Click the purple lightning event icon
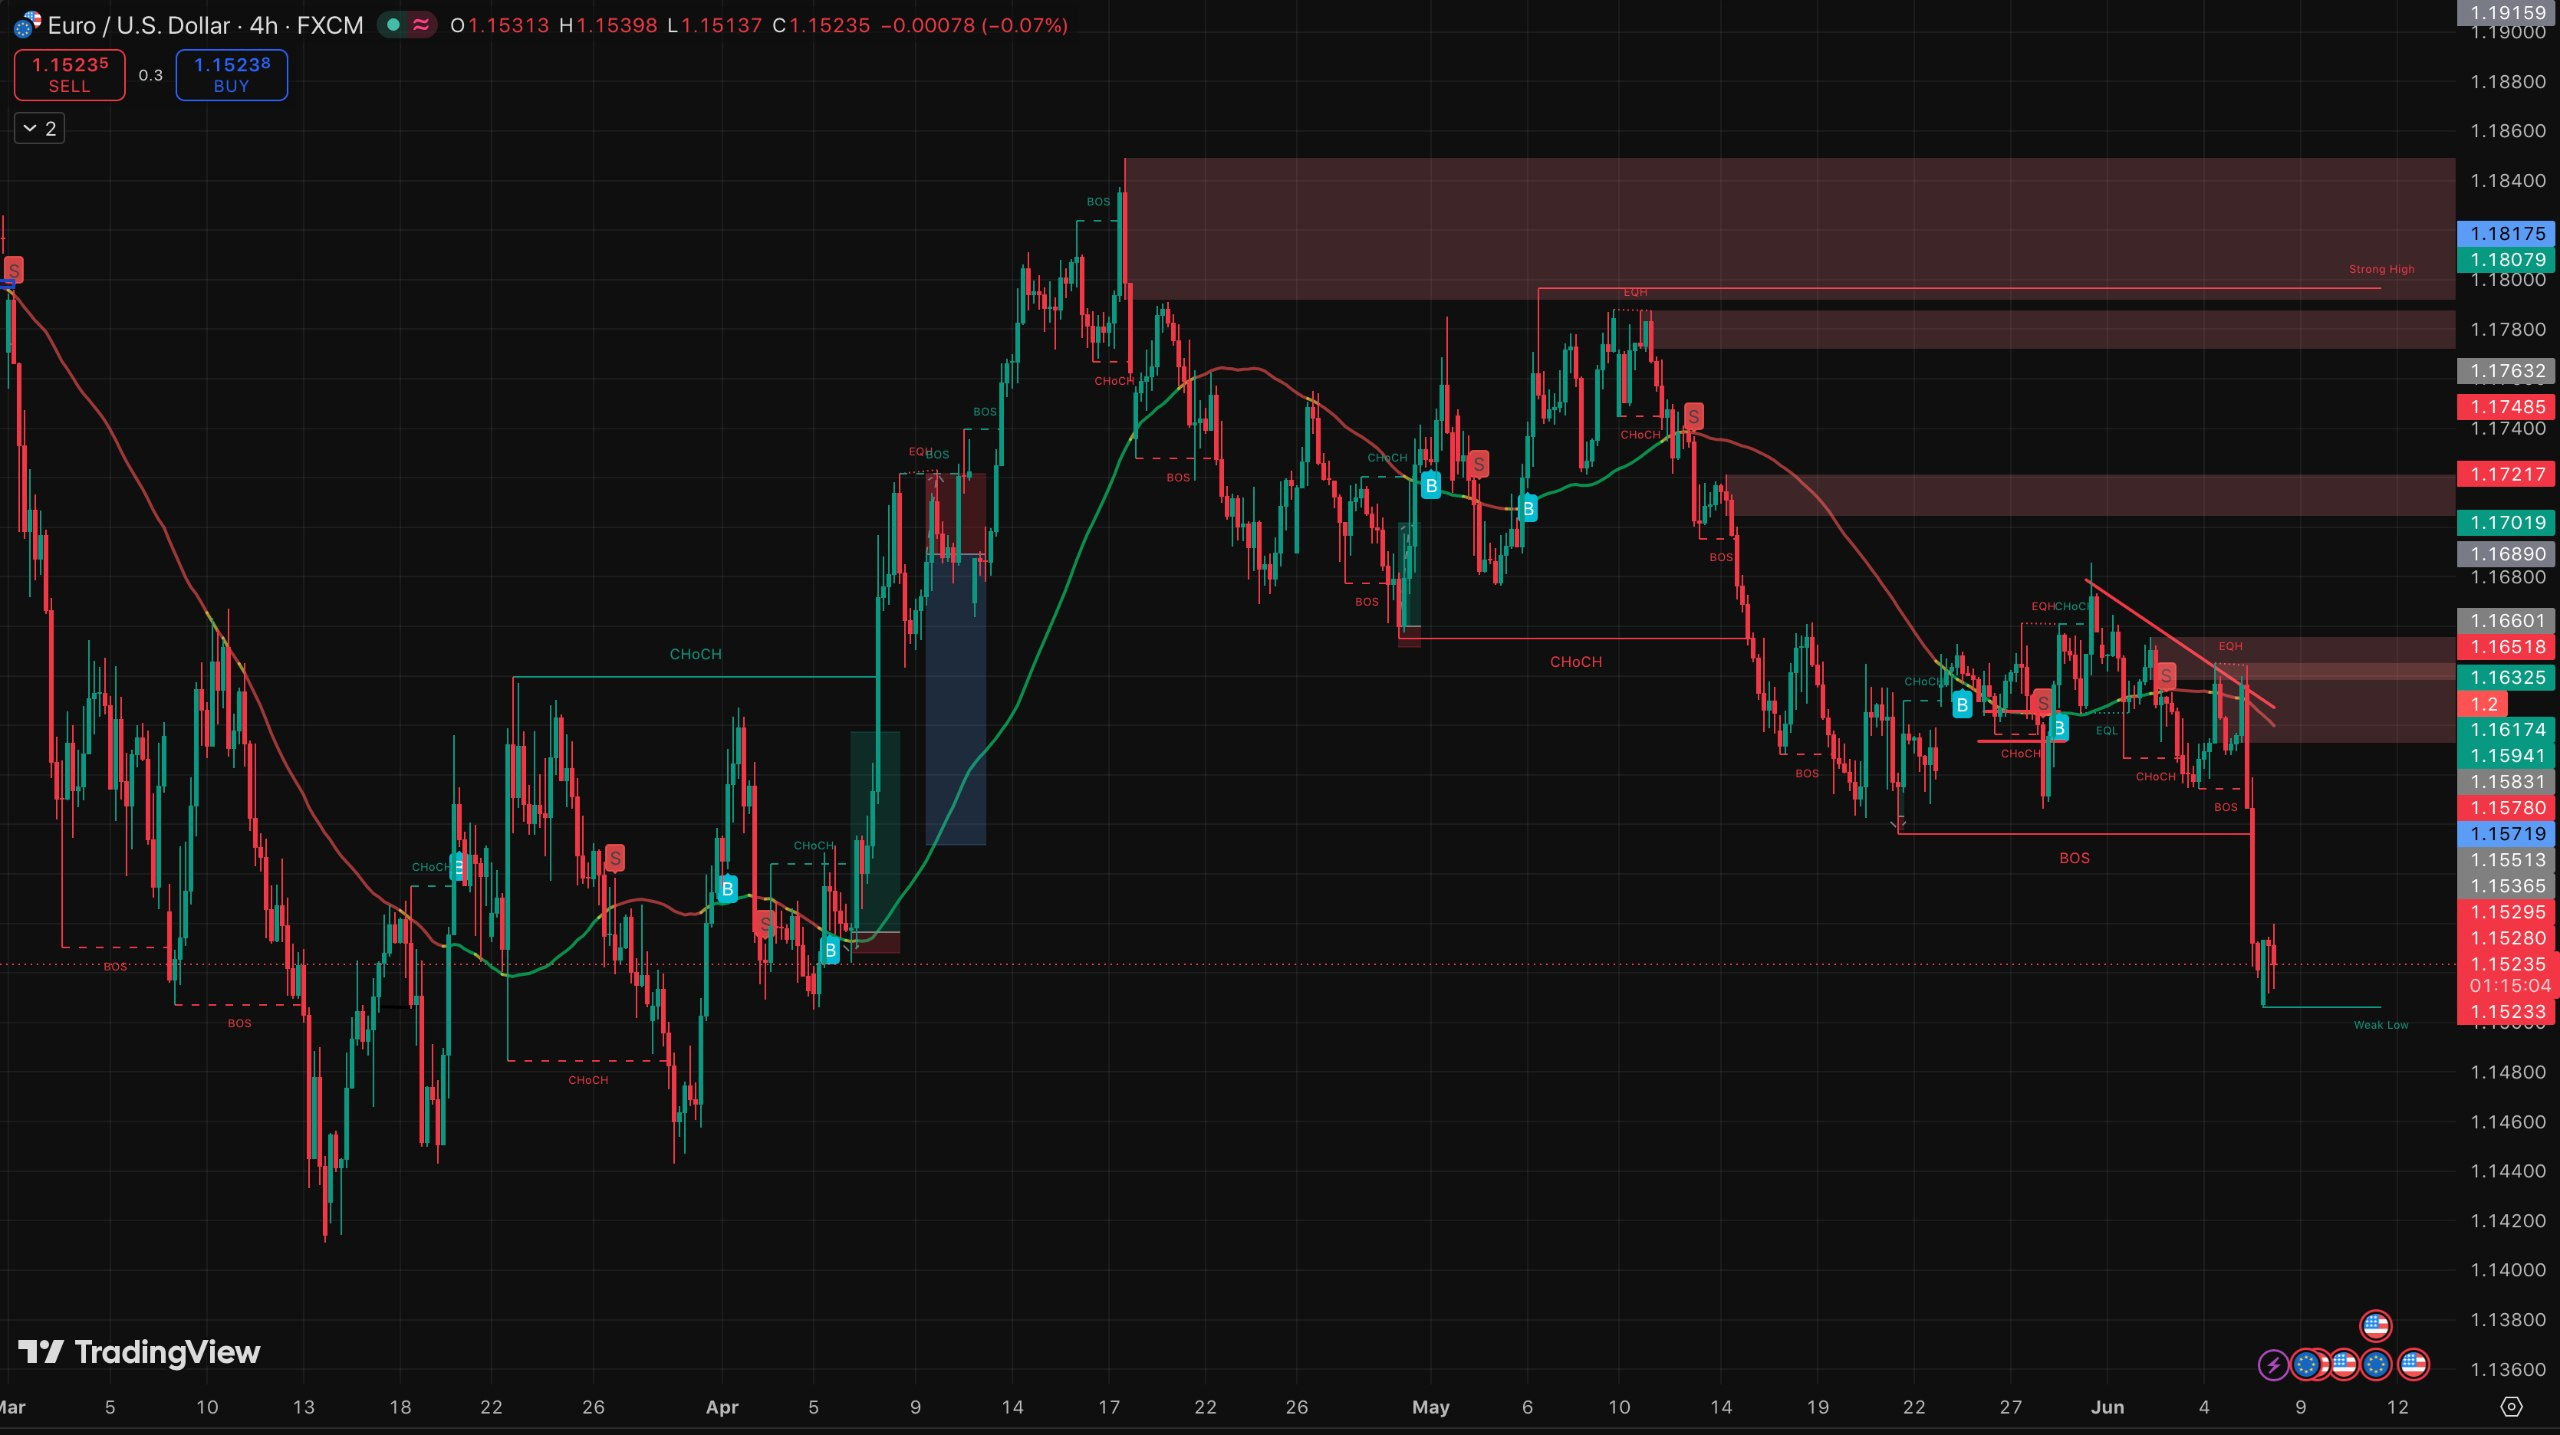Screen dimensions: 2560x1435 click(x=2273, y=1364)
